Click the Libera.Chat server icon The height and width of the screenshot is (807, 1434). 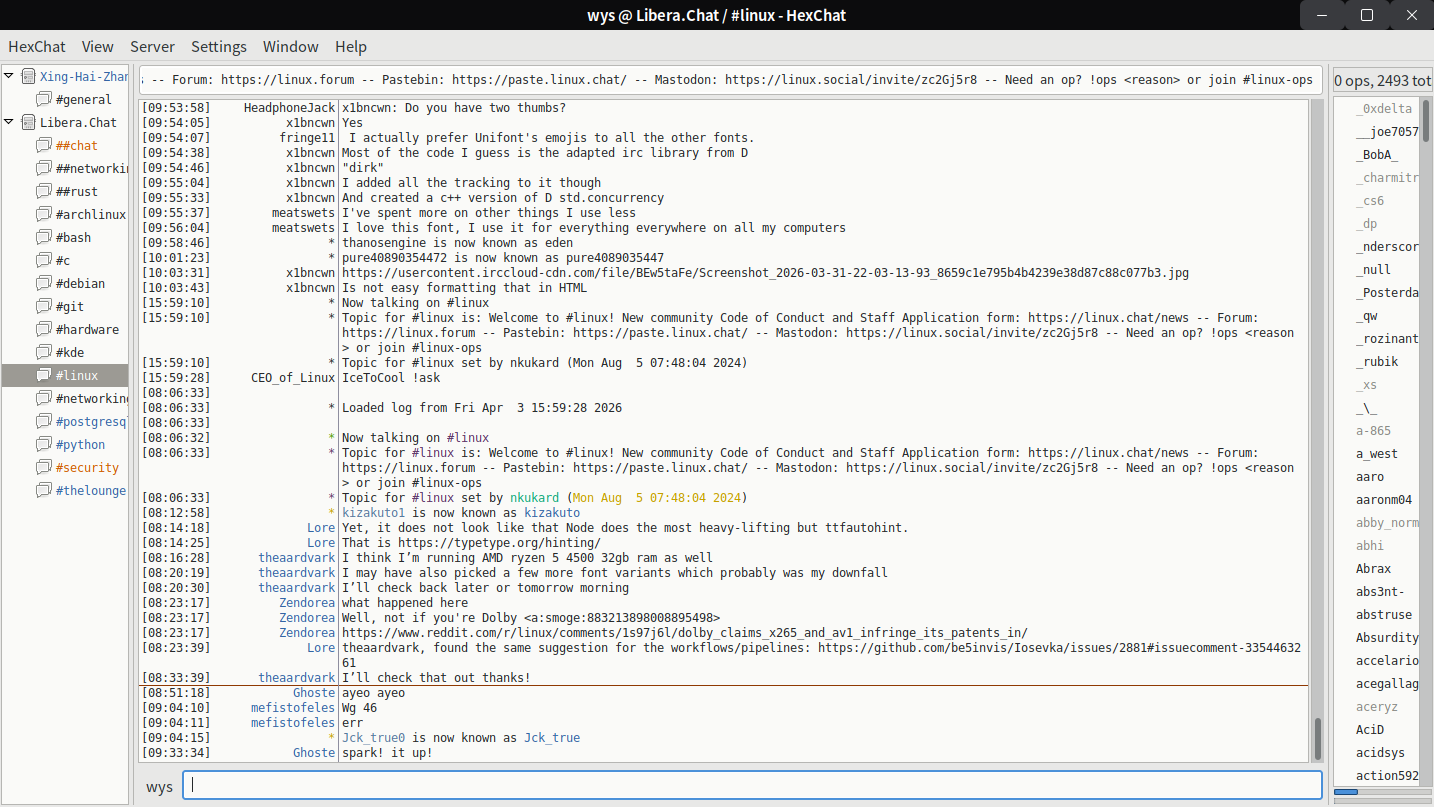click(x=28, y=123)
